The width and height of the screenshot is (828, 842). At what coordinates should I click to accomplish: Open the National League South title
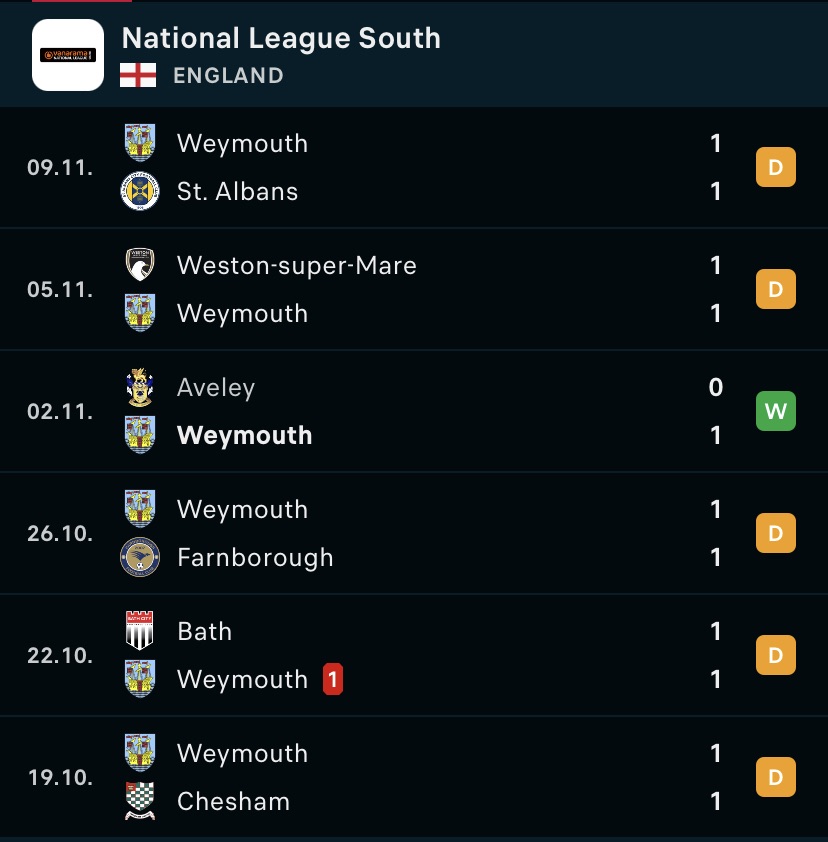(281, 38)
